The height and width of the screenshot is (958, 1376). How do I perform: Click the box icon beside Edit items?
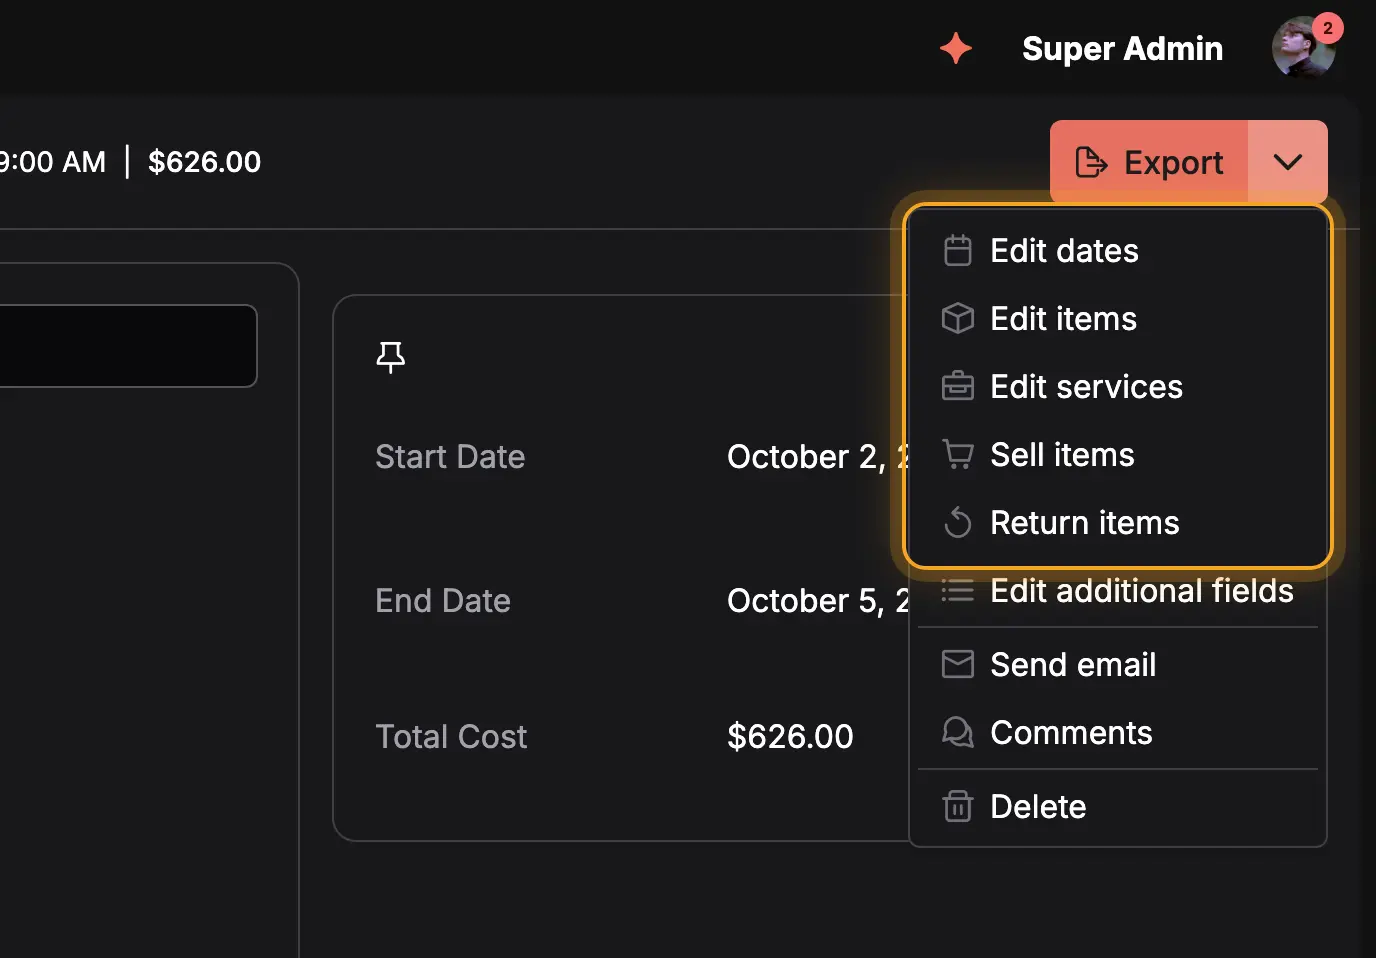coord(958,319)
